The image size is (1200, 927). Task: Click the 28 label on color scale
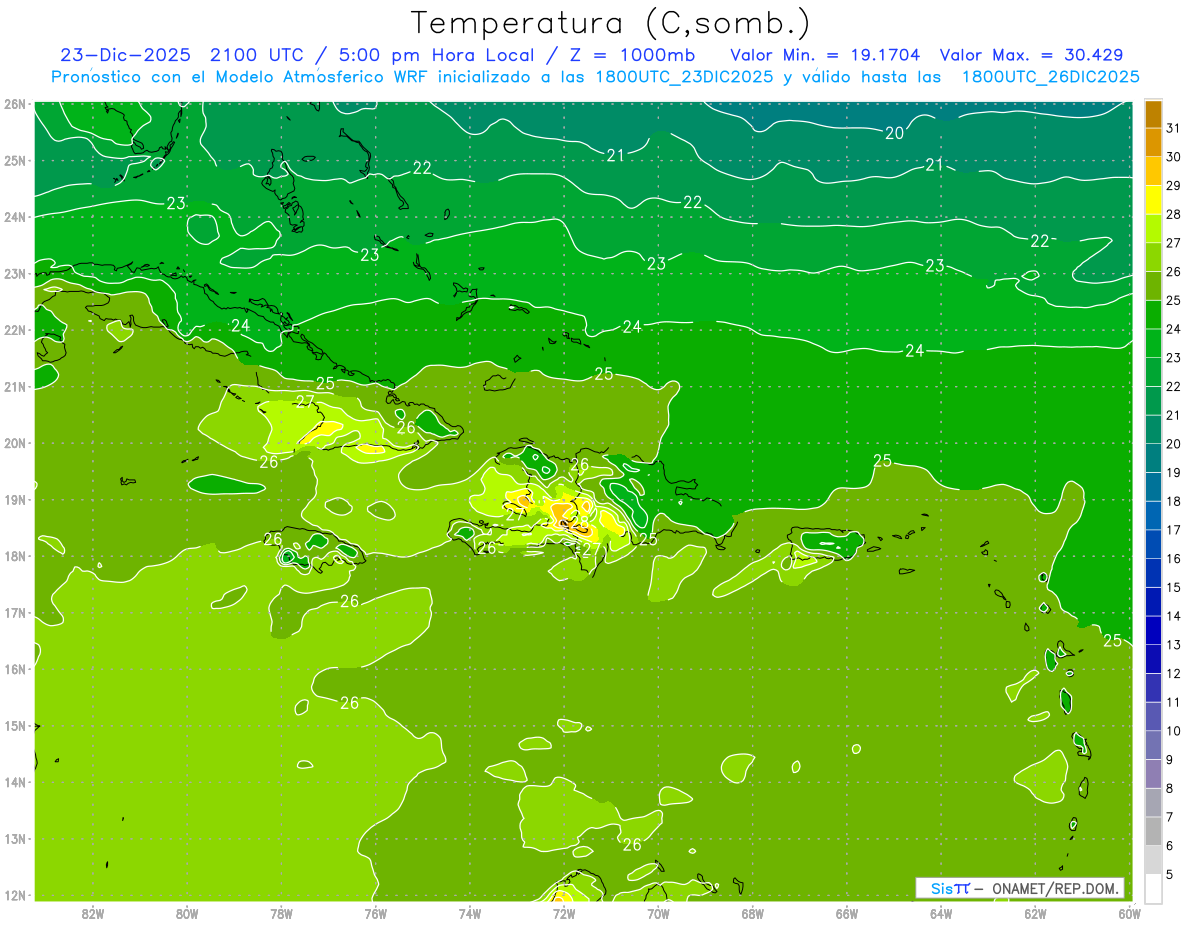point(1173,214)
